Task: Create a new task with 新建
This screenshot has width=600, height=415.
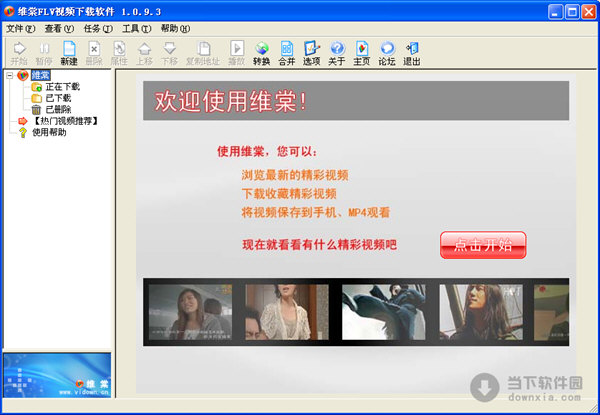Action: point(69,53)
